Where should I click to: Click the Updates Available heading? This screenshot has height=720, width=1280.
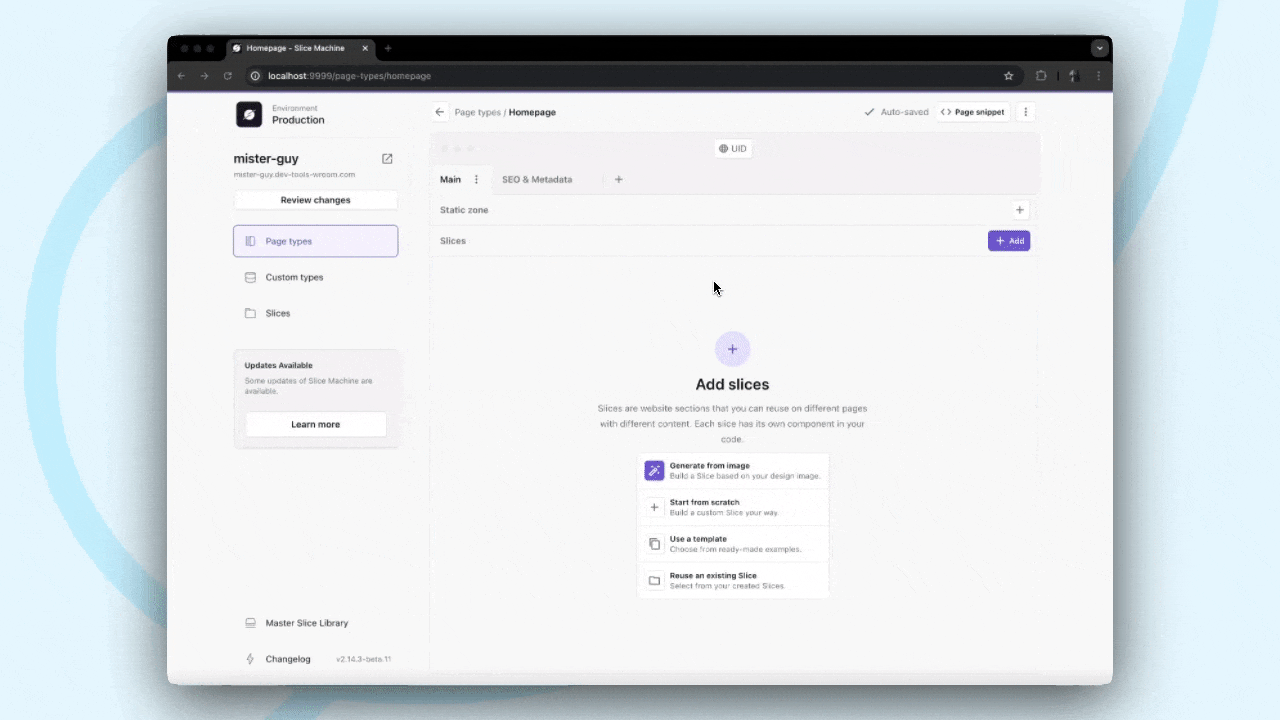point(279,365)
